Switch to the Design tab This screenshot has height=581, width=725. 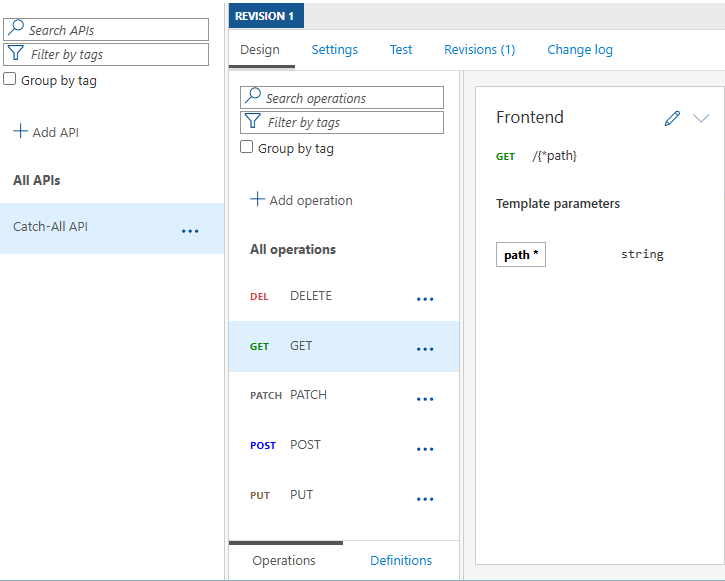(260, 49)
